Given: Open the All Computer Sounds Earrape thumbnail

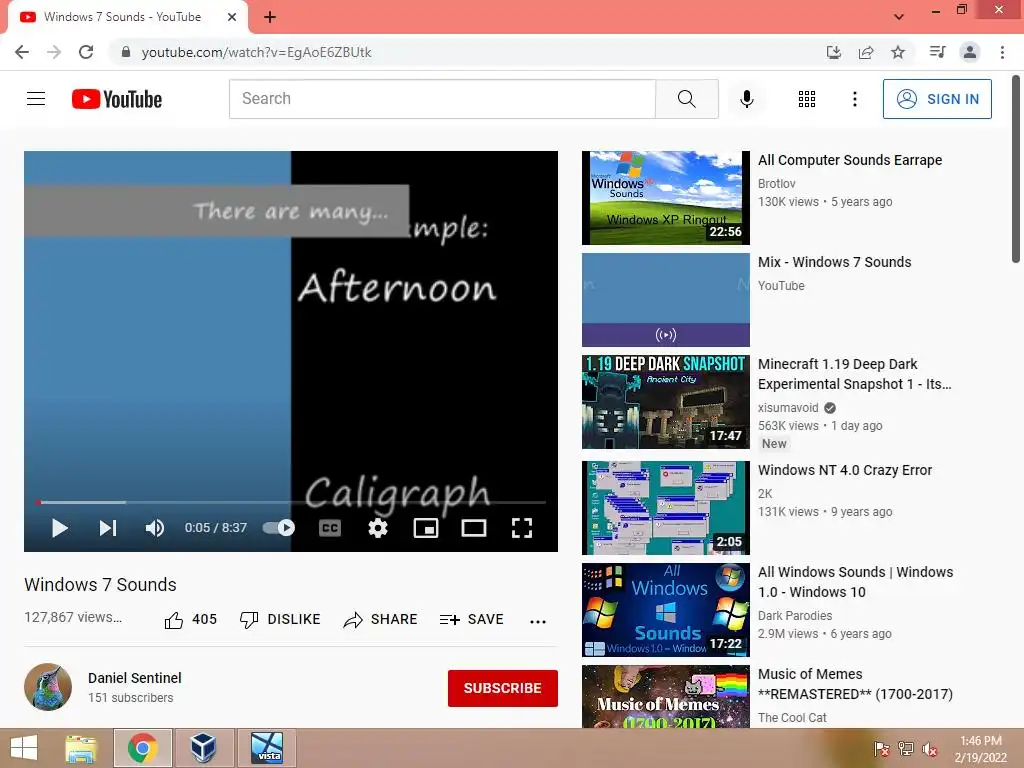Looking at the screenshot, I should pyautogui.click(x=665, y=198).
